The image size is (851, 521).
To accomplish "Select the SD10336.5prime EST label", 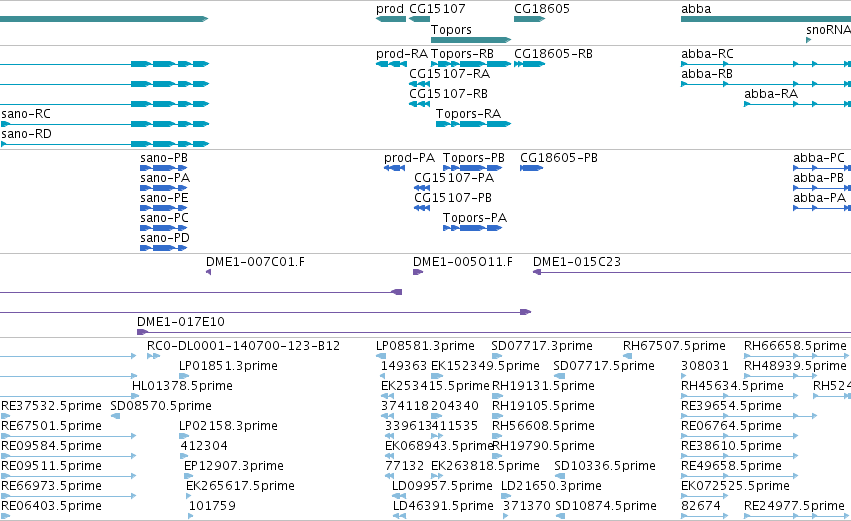I will 605,467.
